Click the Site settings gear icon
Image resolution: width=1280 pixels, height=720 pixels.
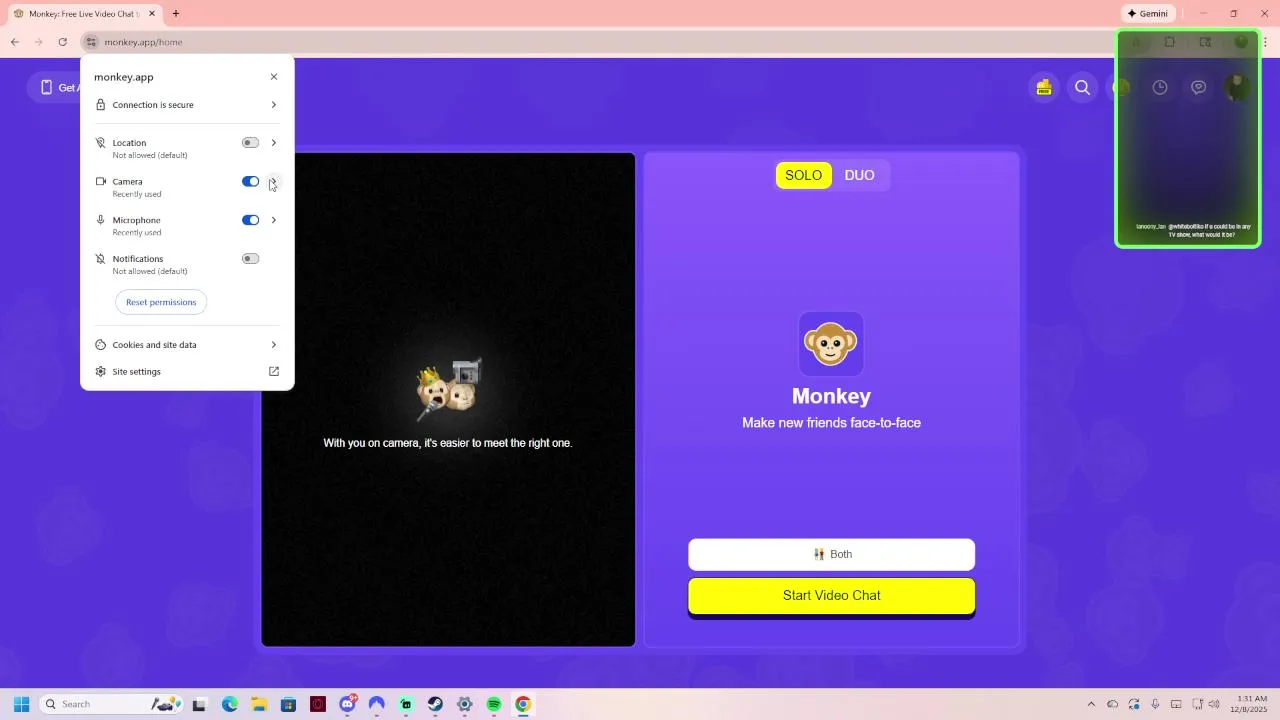(x=100, y=372)
